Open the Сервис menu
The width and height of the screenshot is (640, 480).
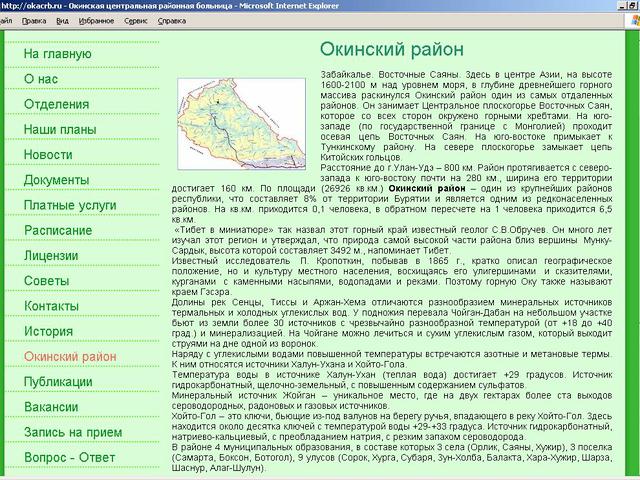click(x=136, y=21)
